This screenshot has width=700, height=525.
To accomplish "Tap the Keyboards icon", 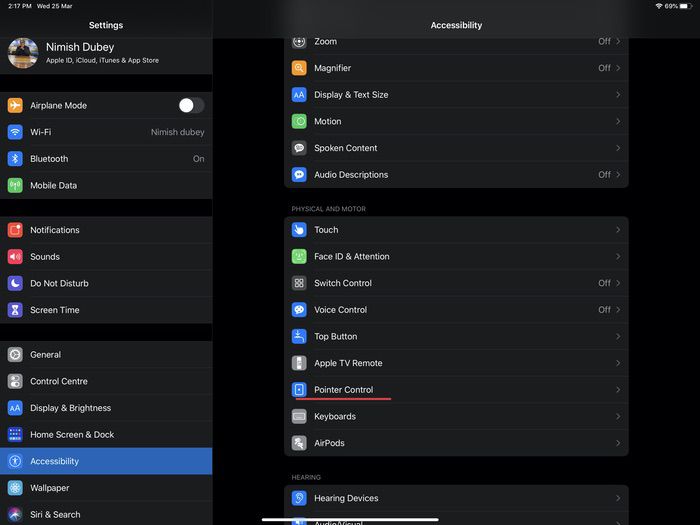I will tap(299, 417).
